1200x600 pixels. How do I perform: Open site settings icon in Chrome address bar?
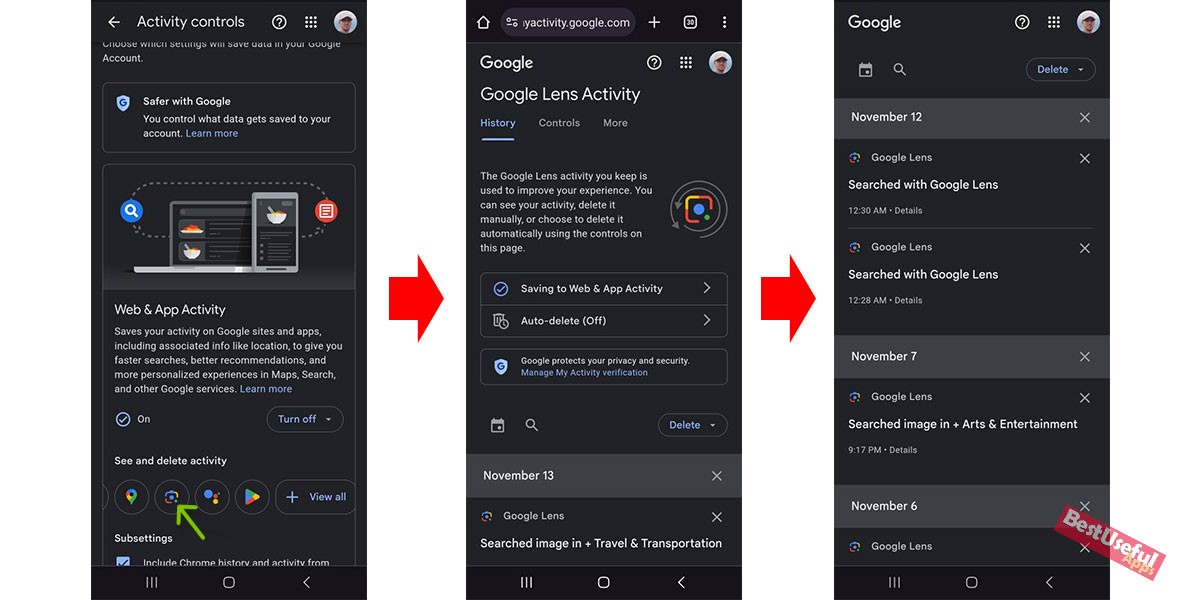coord(512,22)
